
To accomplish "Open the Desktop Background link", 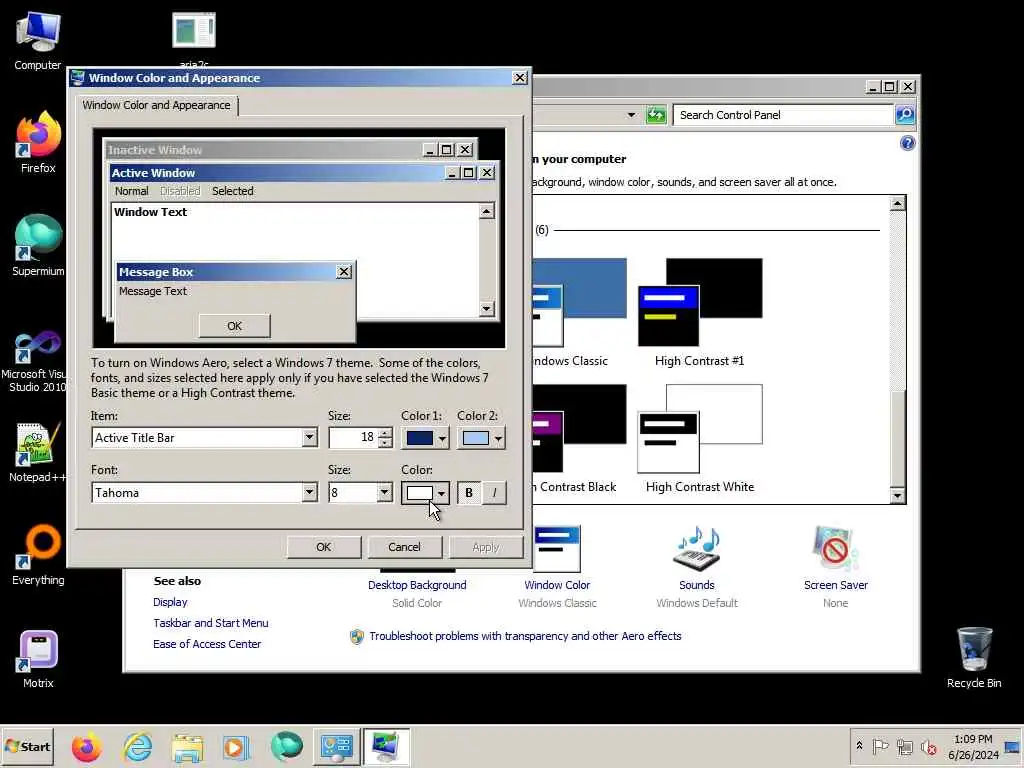I will pyautogui.click(x=417, y=585).
